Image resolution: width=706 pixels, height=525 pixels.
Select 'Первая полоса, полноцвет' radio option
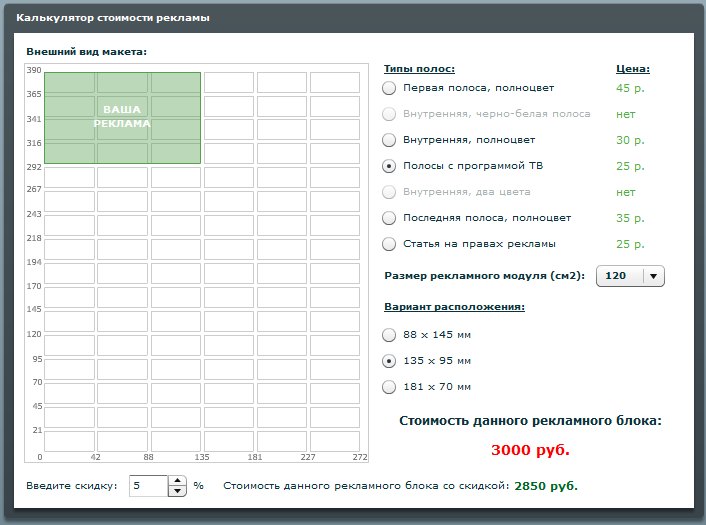pos(389,88)
